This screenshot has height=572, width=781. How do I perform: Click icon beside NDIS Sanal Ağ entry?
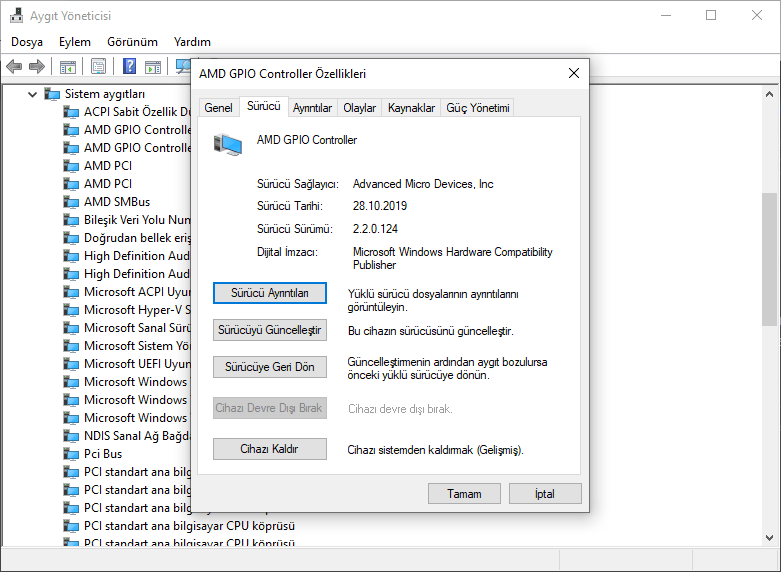tap(71, 436)
